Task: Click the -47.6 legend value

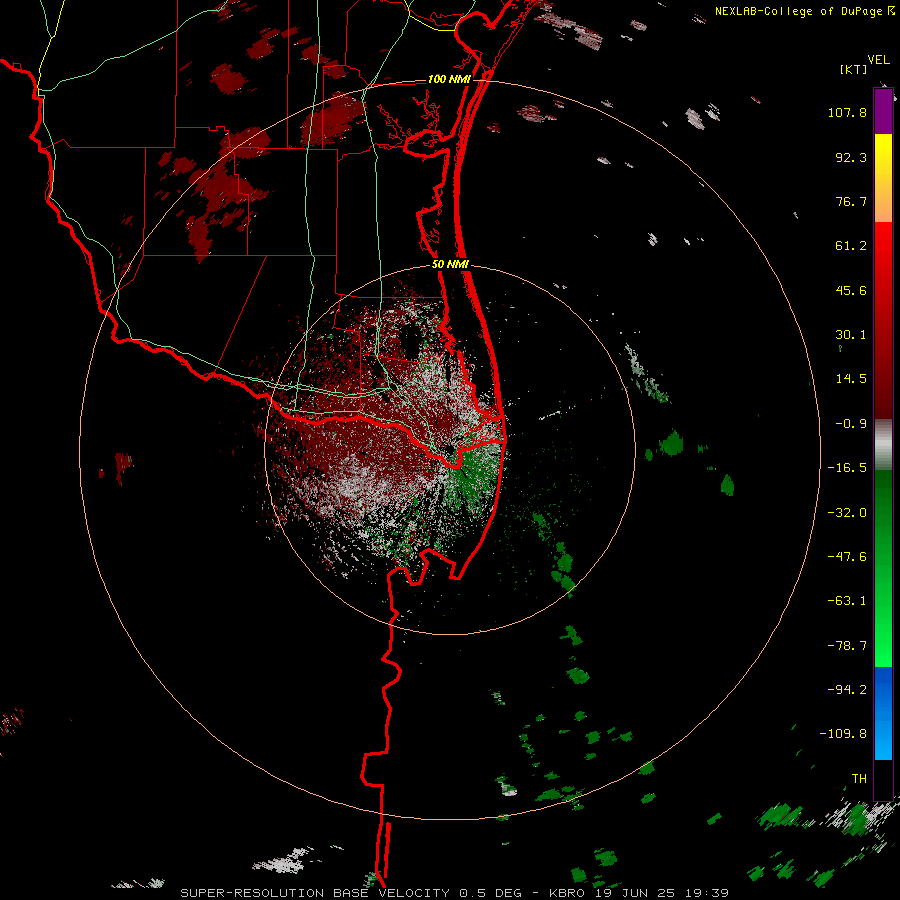Action: point(847,557)
